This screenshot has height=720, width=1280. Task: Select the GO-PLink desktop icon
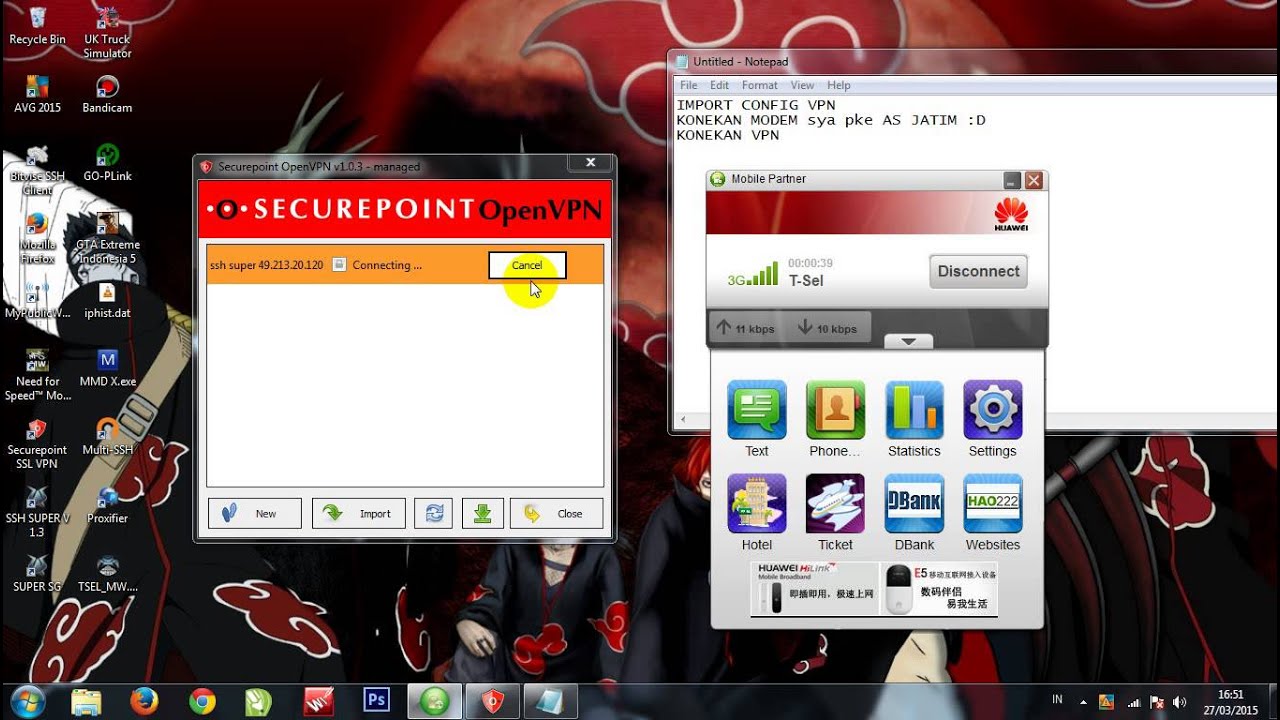pos(107,162)
